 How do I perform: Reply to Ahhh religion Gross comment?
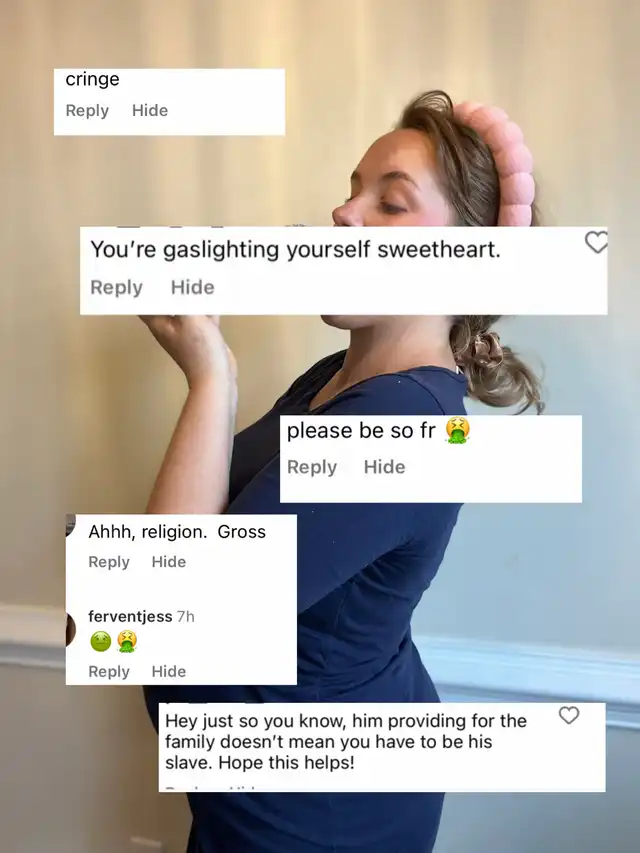tap(109, 562)
